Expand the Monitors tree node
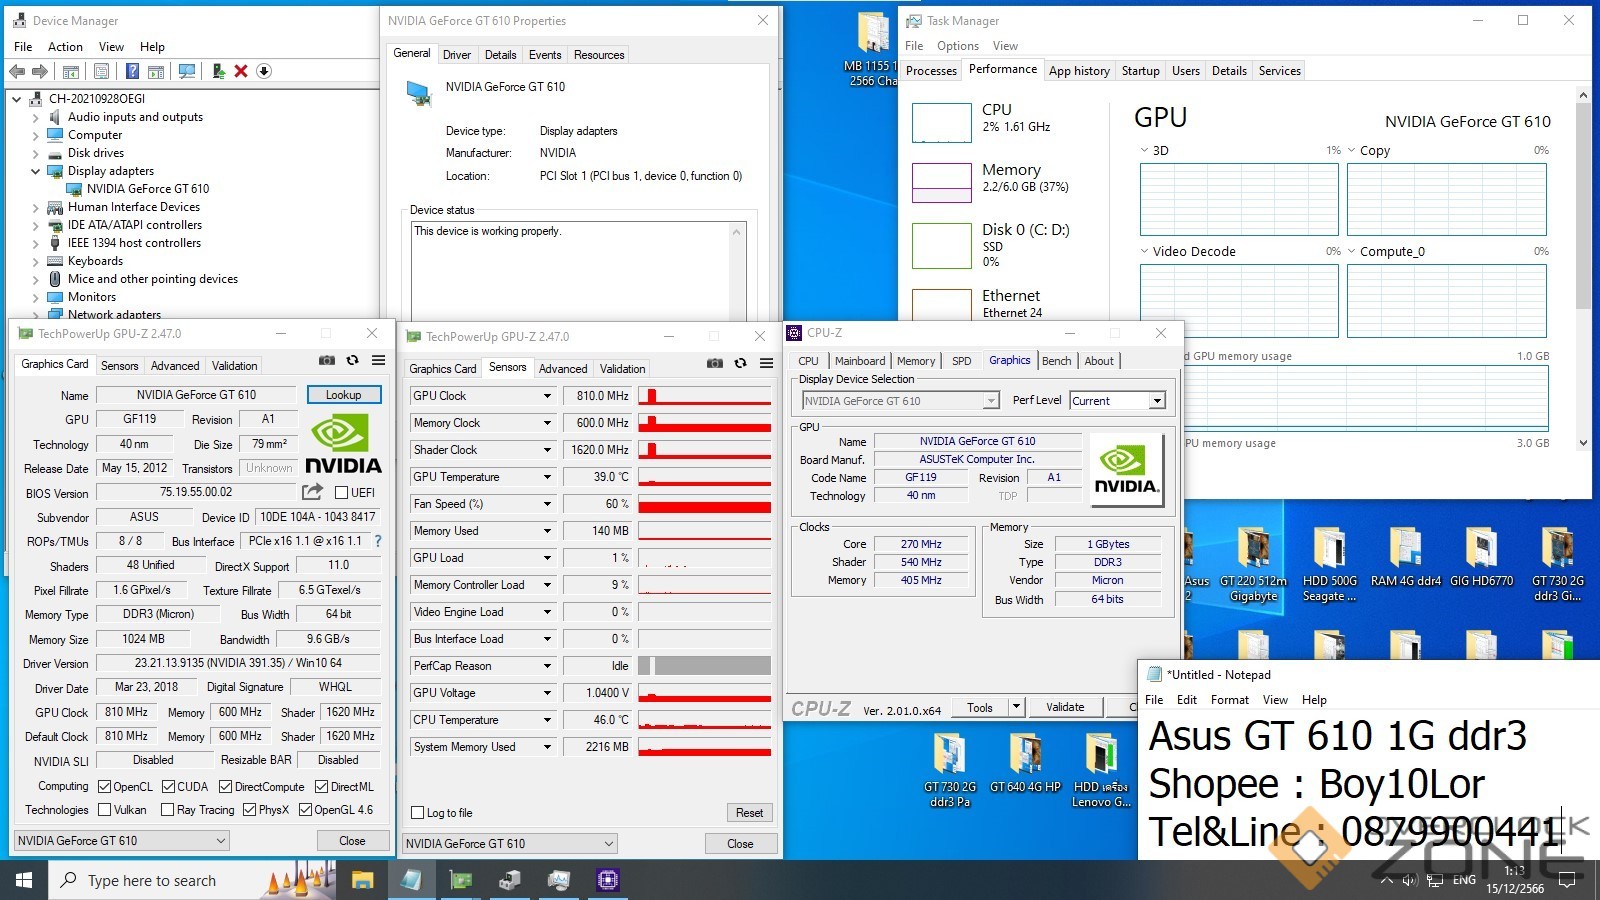 [36, 297]
